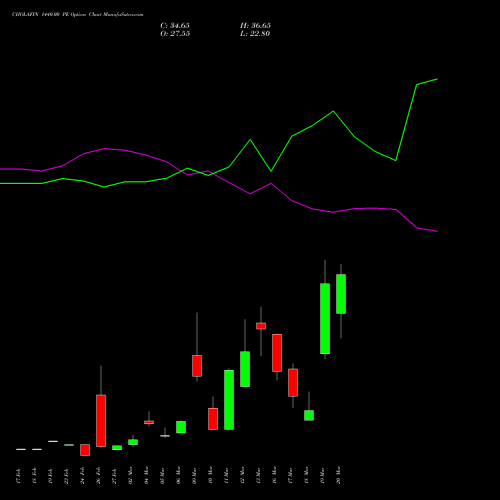Click the last green candle for 20 Mar
500x500 pixels.
tap(341, 294)
